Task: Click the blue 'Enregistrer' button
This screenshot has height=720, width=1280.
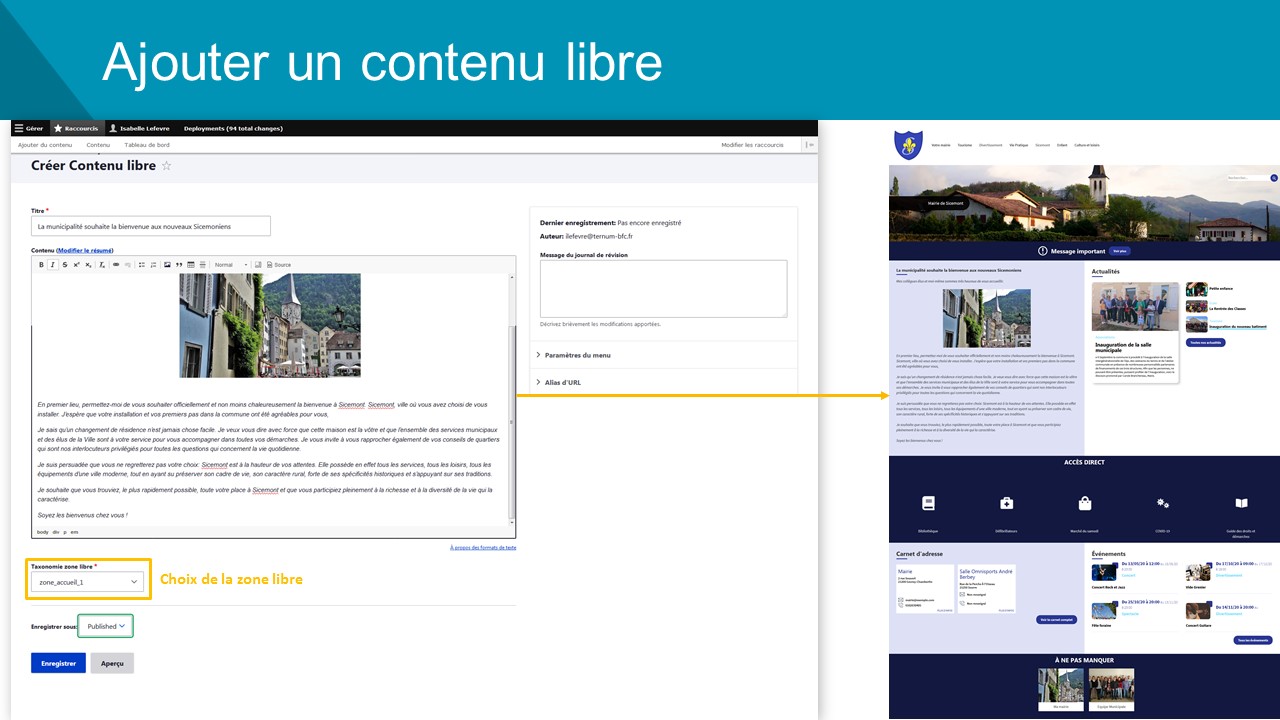Action: (58, 663)
